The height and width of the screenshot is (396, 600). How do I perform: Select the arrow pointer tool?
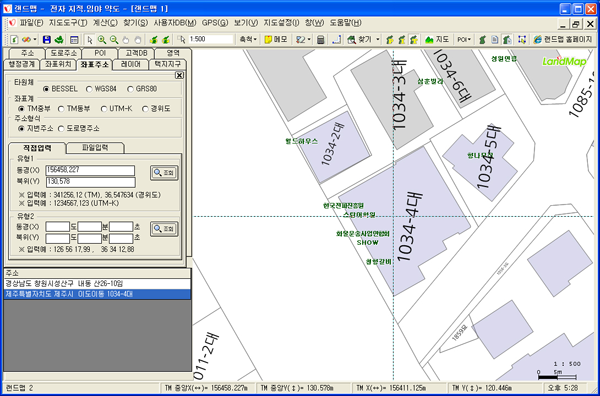coord(90,39)
